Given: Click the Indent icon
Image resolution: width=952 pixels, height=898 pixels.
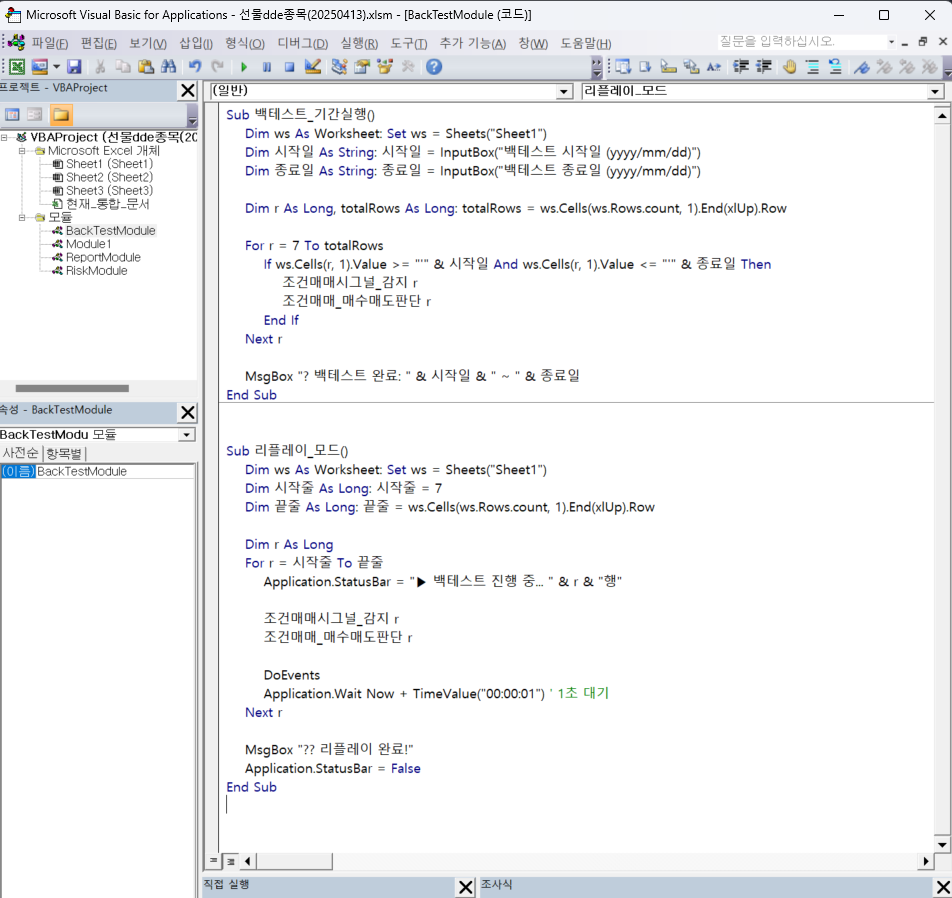Looking at the screenshot, I should coord(739,67).
